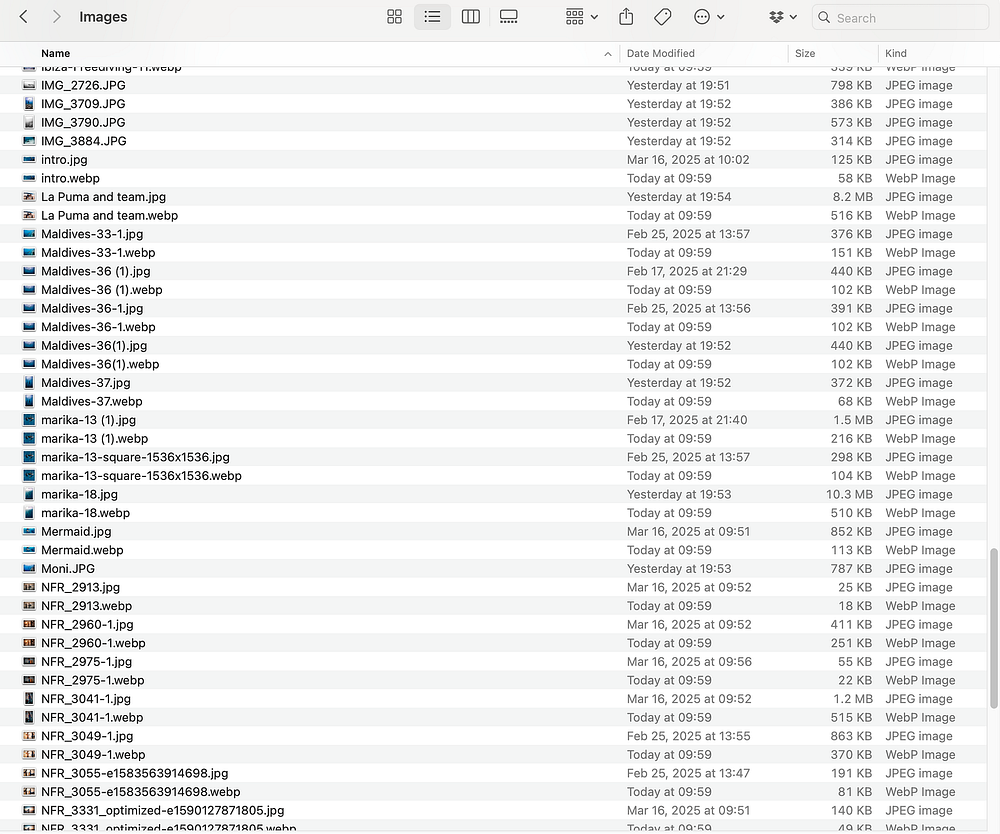The height and width of the screenshot is (834, 1000).
Task: Select NFR_2913.webp file name
Action: pos(87,606)
